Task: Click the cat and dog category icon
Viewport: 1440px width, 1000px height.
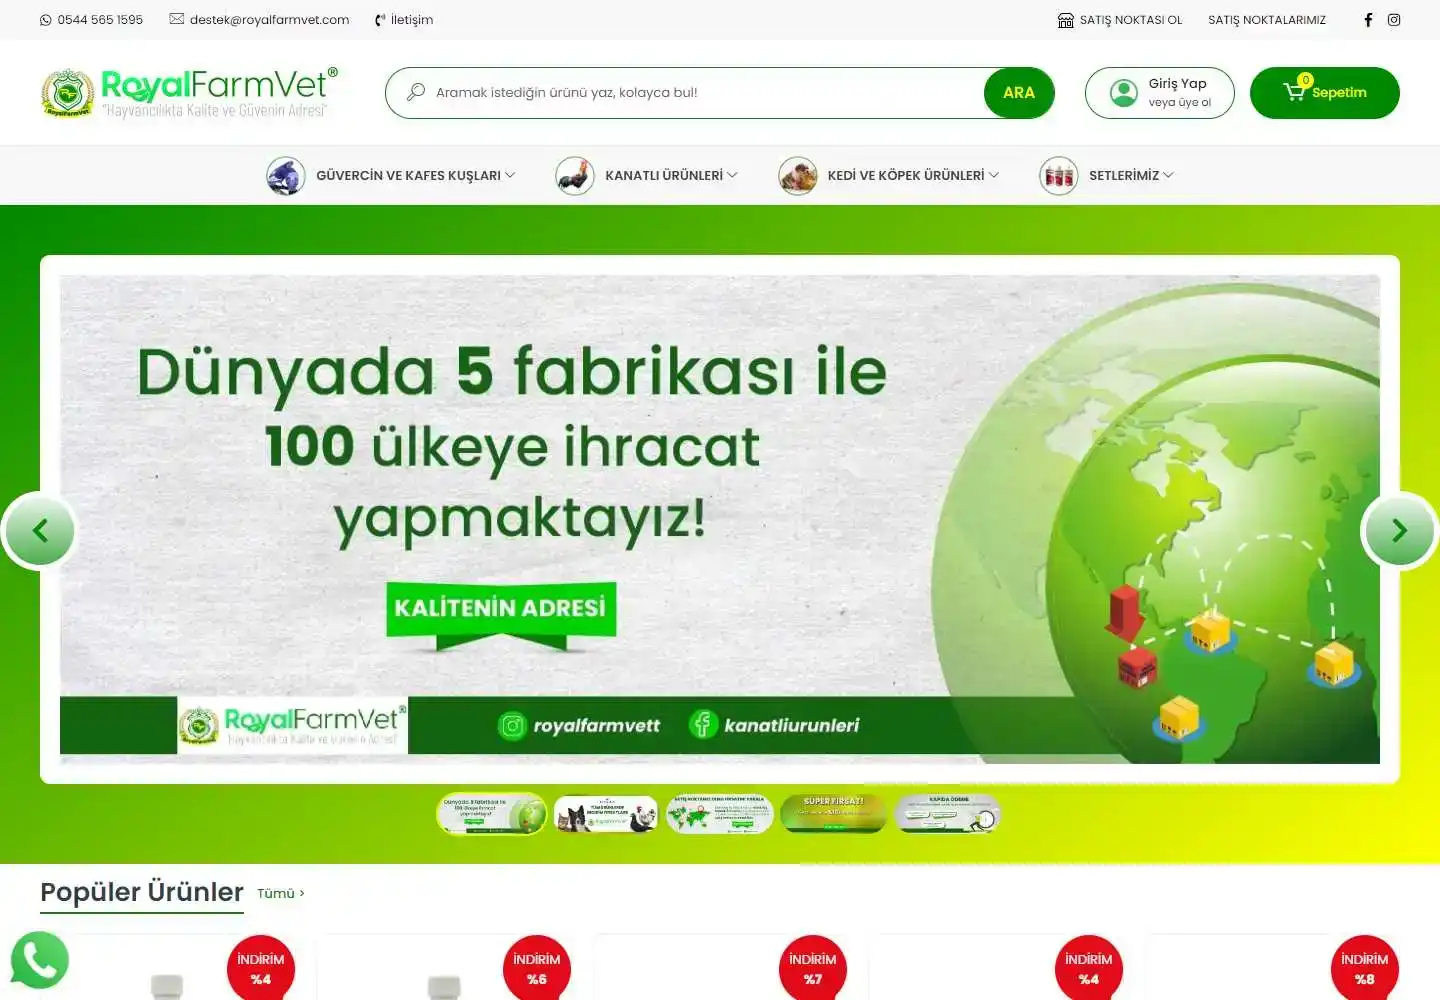Action: tap(798, 176)
